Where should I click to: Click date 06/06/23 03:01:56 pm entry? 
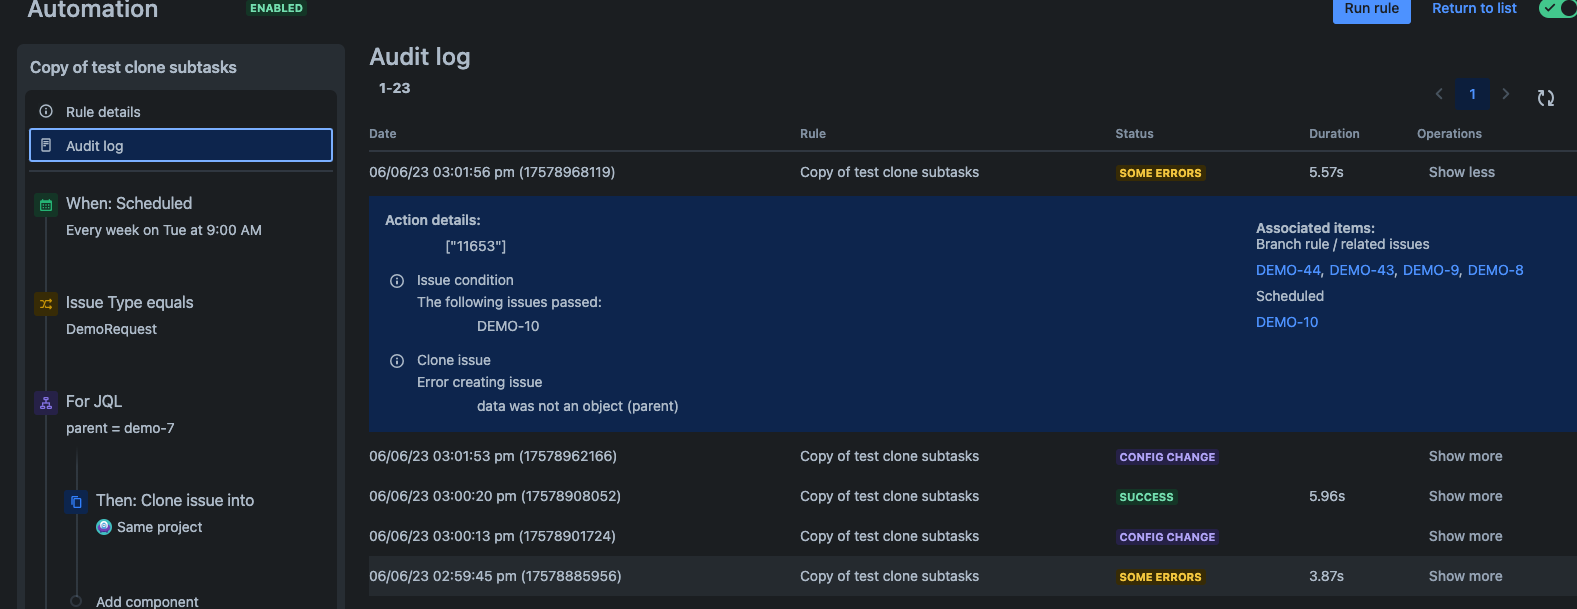tap(492, 172)
